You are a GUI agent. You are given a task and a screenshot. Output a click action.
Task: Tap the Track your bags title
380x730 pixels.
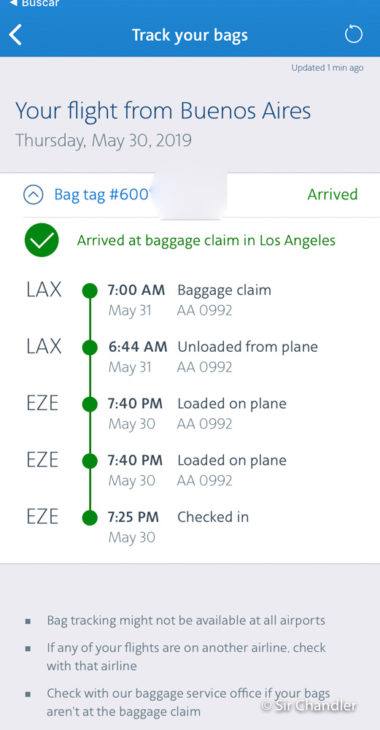coord(190,35)
